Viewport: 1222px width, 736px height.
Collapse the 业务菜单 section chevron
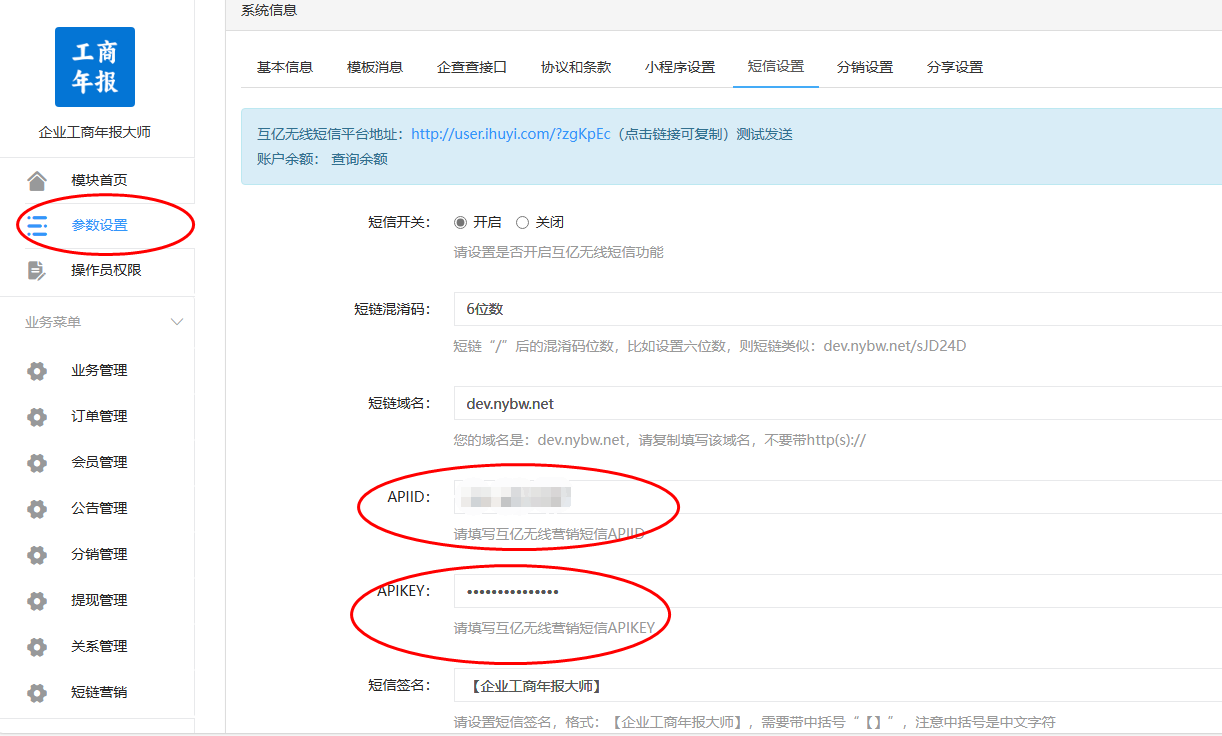click(177, 322)
